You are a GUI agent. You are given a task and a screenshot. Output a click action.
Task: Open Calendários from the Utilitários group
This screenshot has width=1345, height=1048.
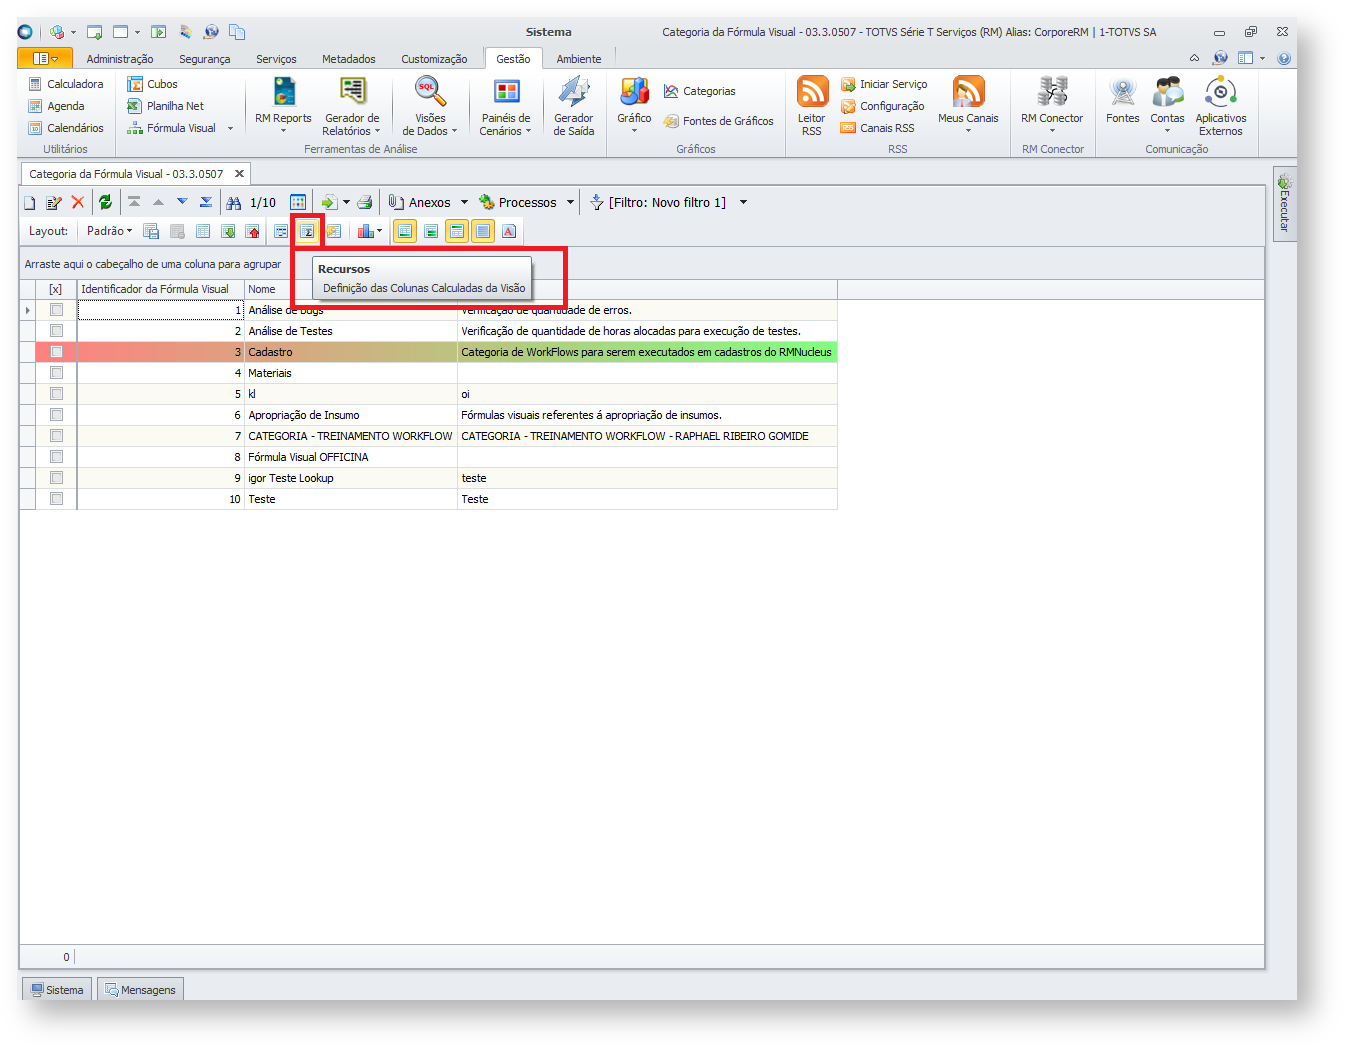pos(66,128)
